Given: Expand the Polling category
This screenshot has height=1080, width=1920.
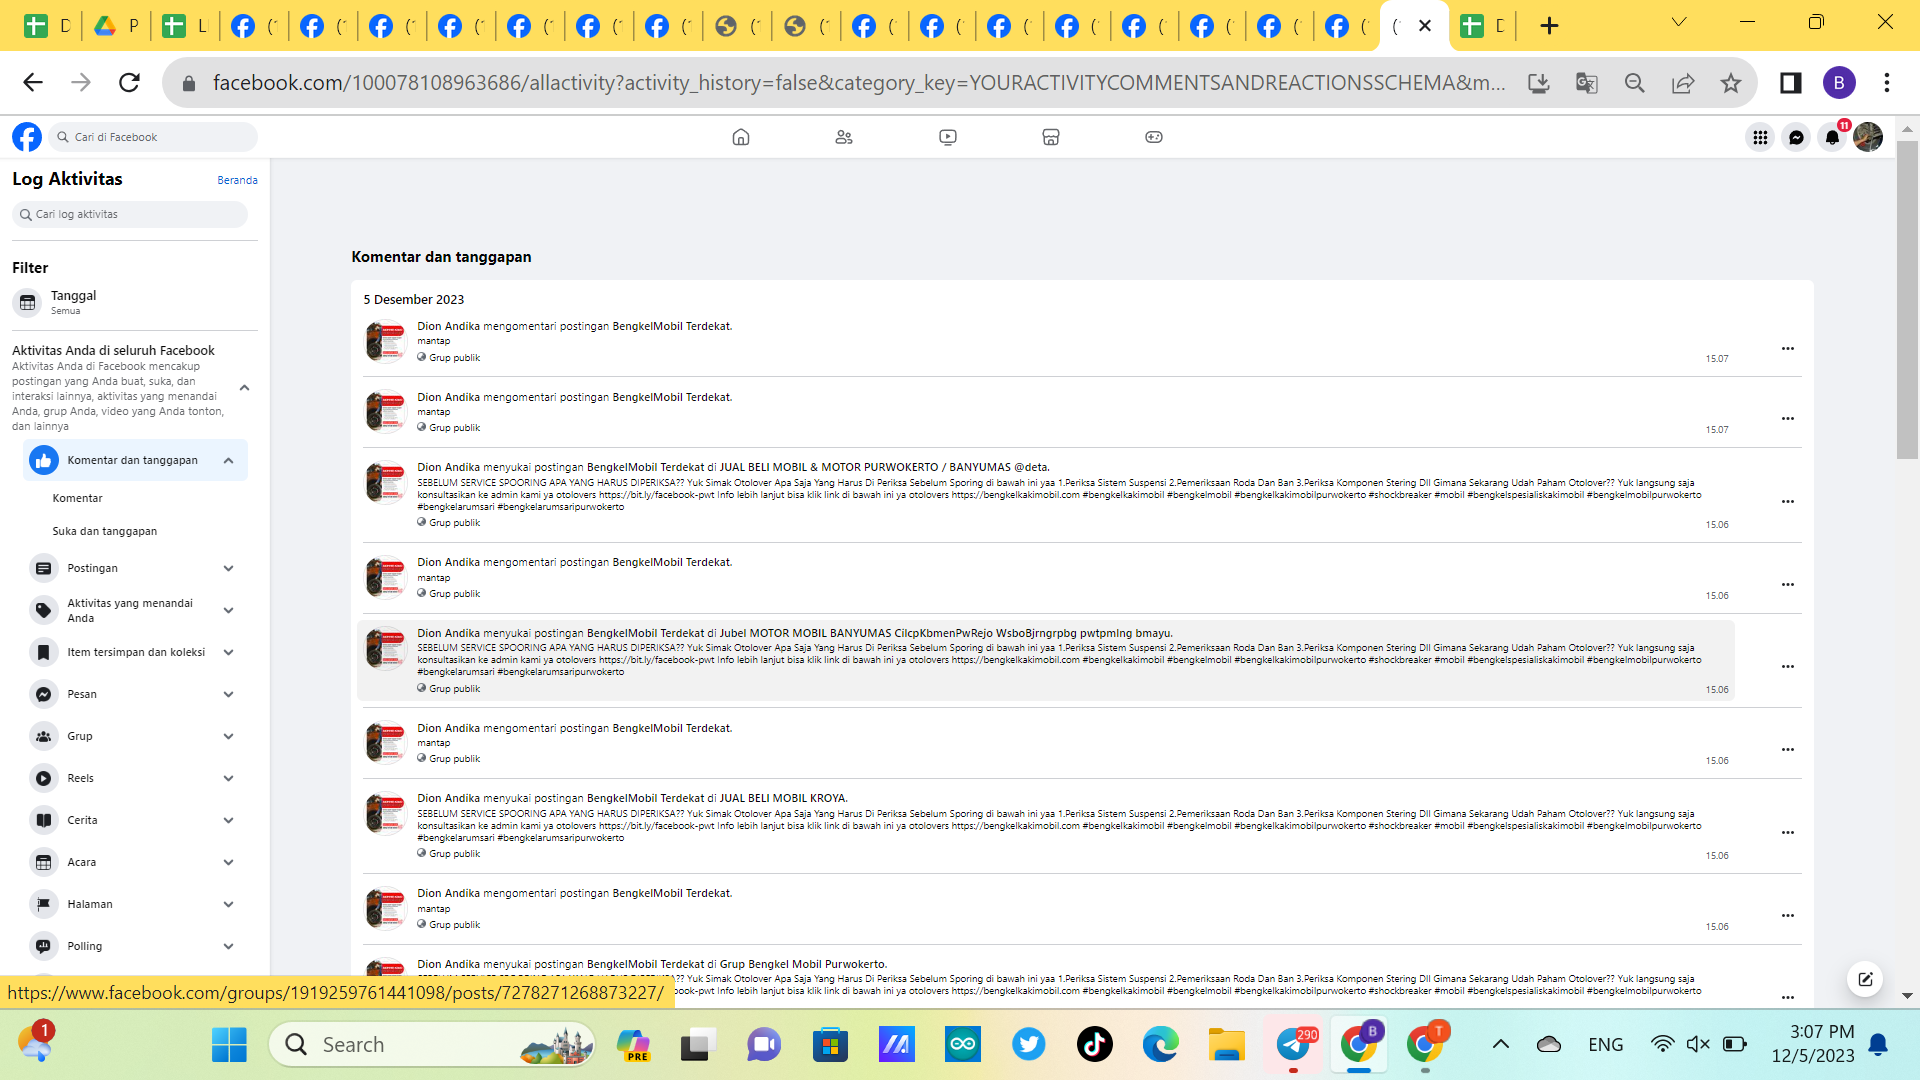Looking at the screenshot, I should click(228, 947).
